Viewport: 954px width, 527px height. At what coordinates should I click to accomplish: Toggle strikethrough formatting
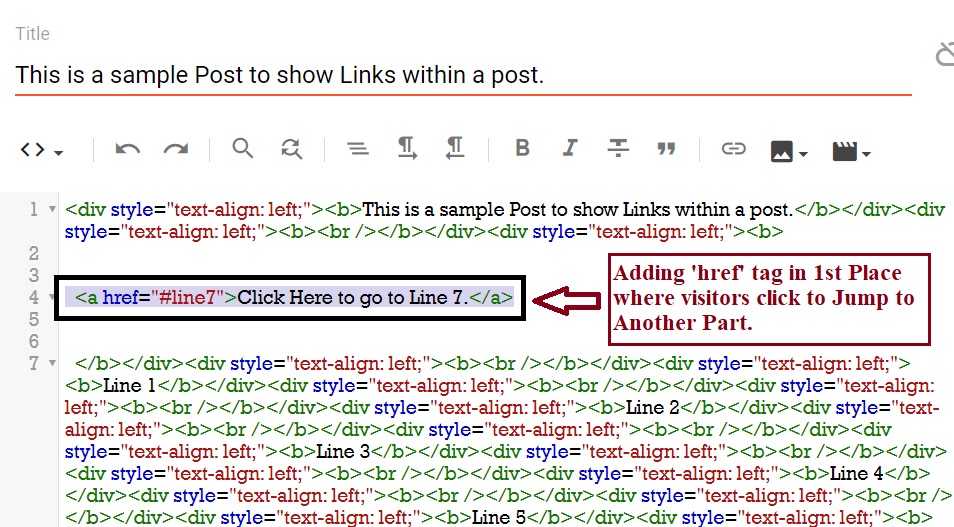coord(618,148)
